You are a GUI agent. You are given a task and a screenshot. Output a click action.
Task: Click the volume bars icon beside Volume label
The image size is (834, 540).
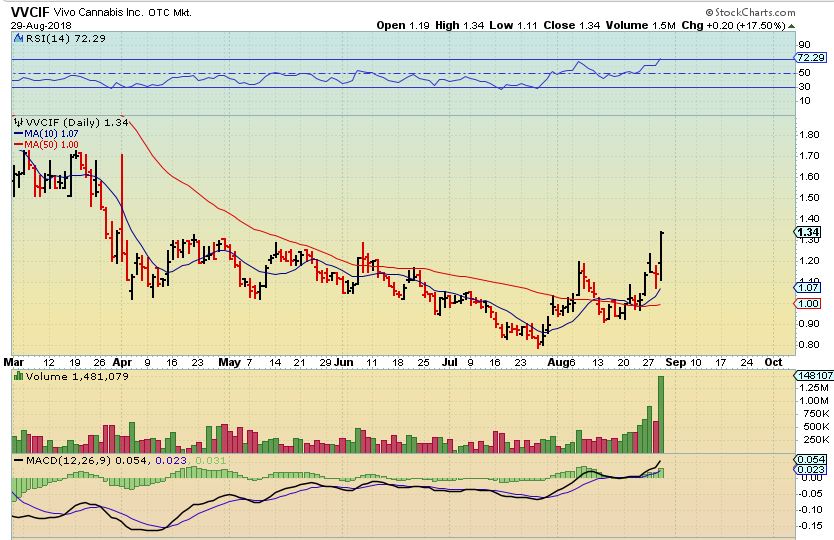tap(19, 376)
